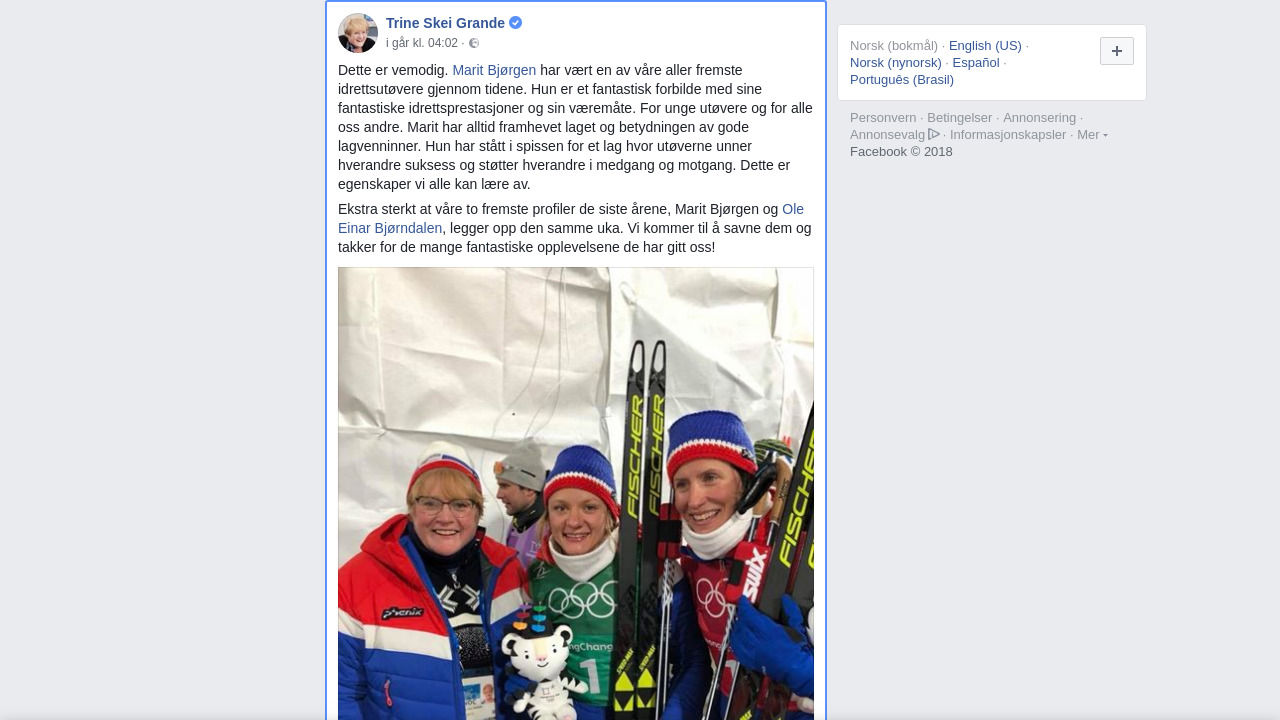Open the Personvern footer link
1280x720 pixels.
click(883, 117)
